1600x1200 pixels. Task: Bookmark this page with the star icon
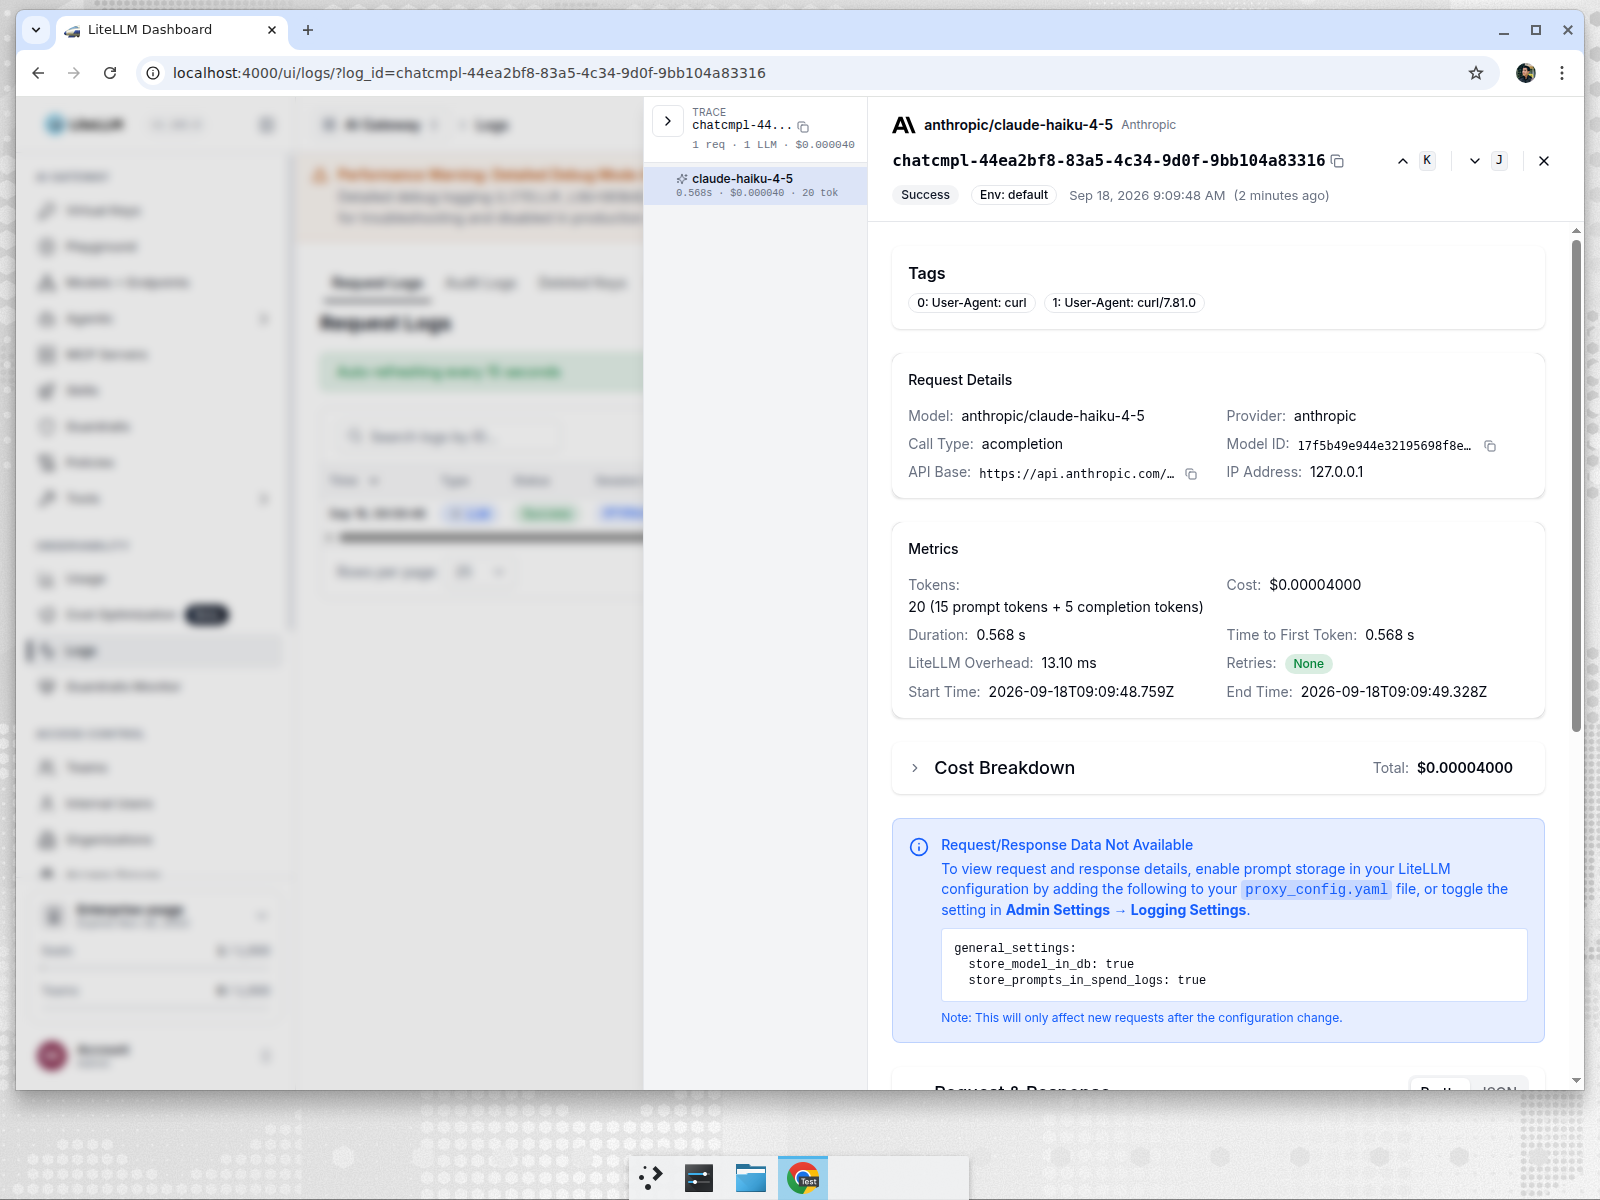pyautogui.click(x=1476, y=73)
